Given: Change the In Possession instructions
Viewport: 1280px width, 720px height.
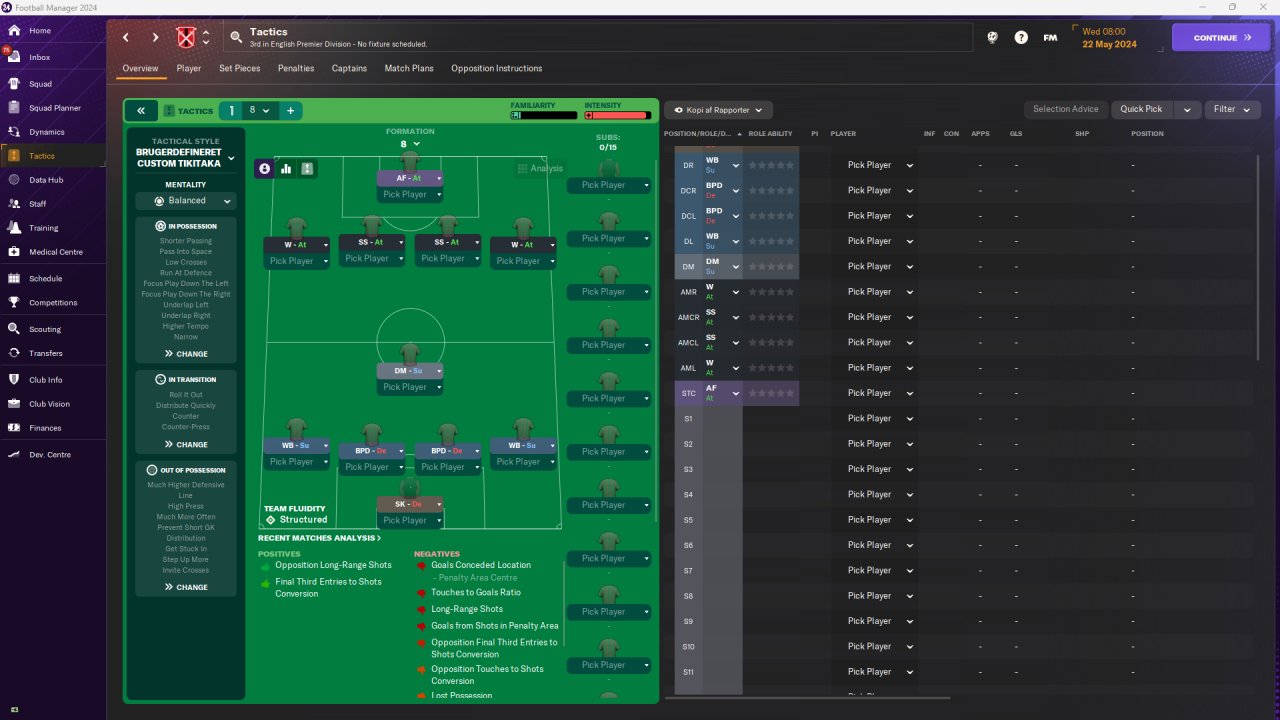Looking at the screenshot, I should (x=186, y=354).
